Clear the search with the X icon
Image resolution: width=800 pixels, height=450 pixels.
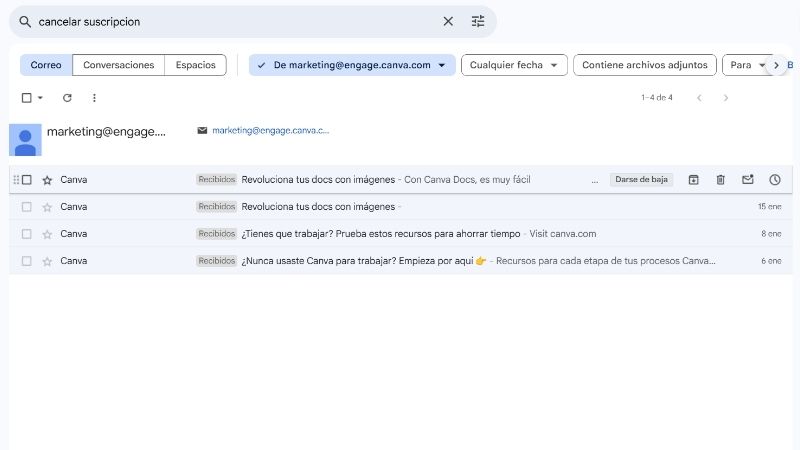(448, 21)
